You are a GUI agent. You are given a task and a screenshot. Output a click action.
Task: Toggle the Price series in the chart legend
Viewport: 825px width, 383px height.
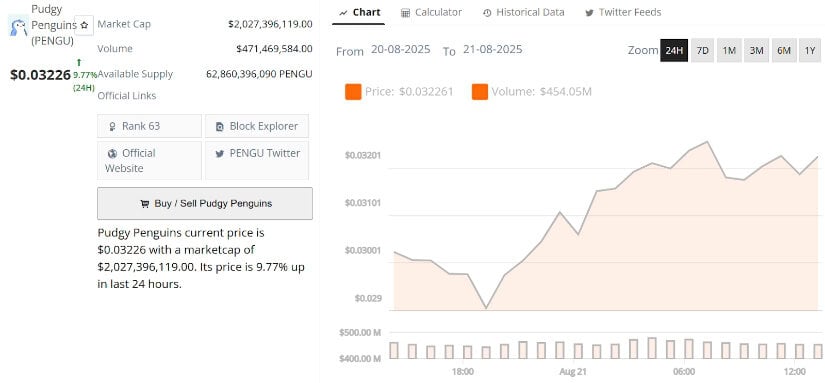pyautogui.click(x=399, y=92)
